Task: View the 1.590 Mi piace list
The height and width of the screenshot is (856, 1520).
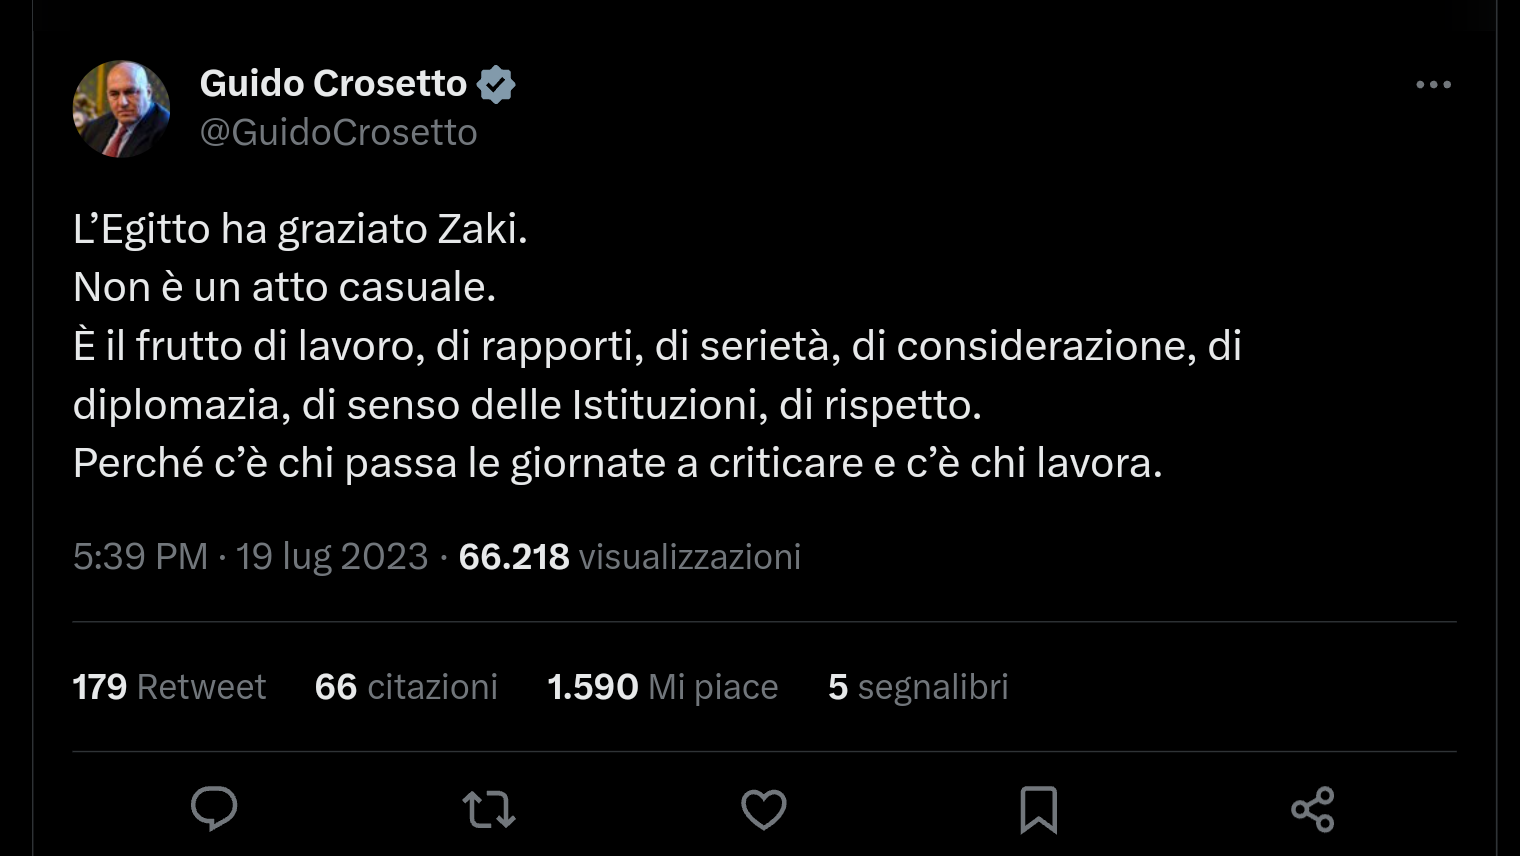Action: click(x=662, y=687)
